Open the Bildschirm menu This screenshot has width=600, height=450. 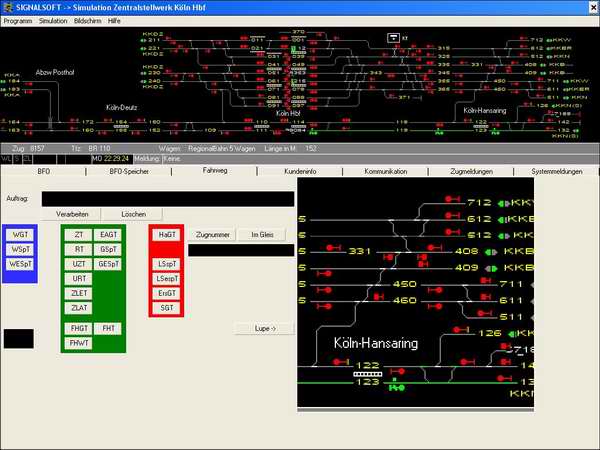click(x=88, y=20)
